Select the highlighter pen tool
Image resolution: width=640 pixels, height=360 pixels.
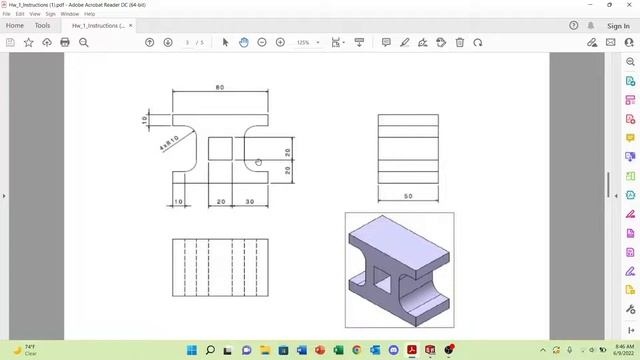[404, 42]
